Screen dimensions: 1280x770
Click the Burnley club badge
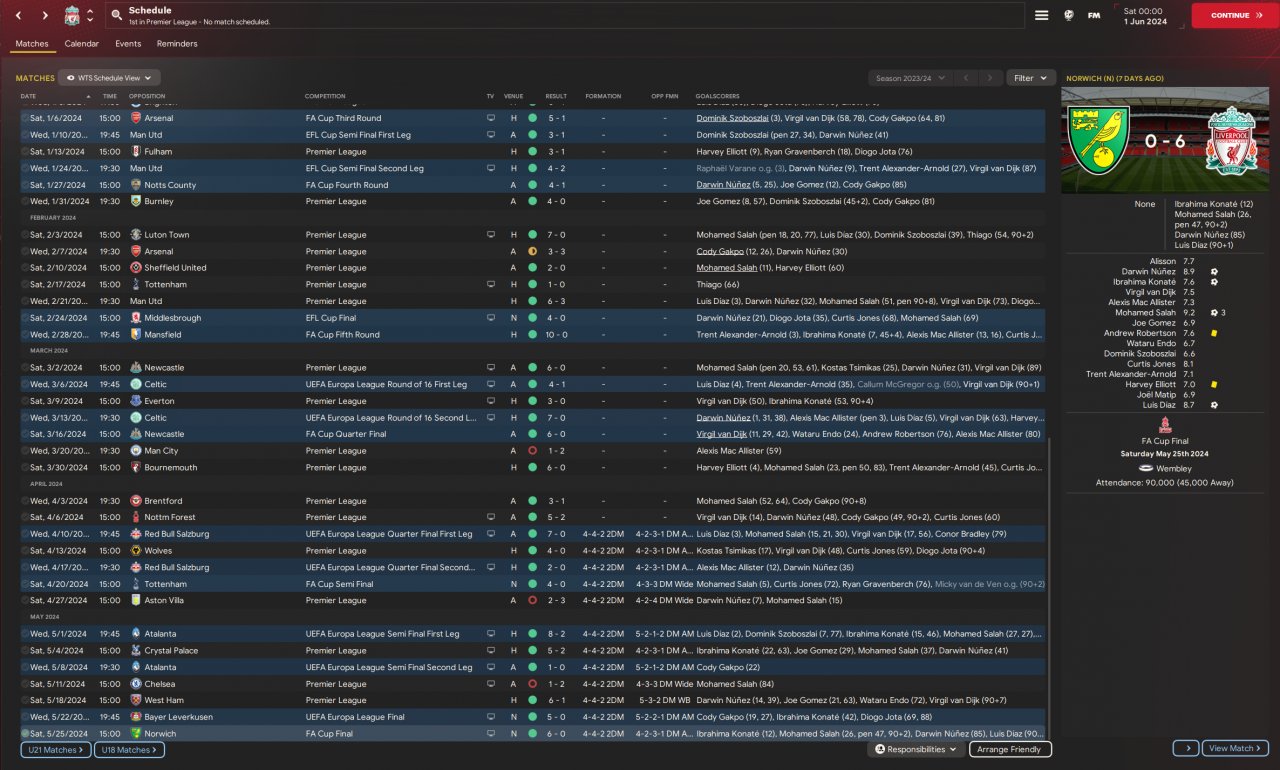pyautogui.click(x=137, y=201)
